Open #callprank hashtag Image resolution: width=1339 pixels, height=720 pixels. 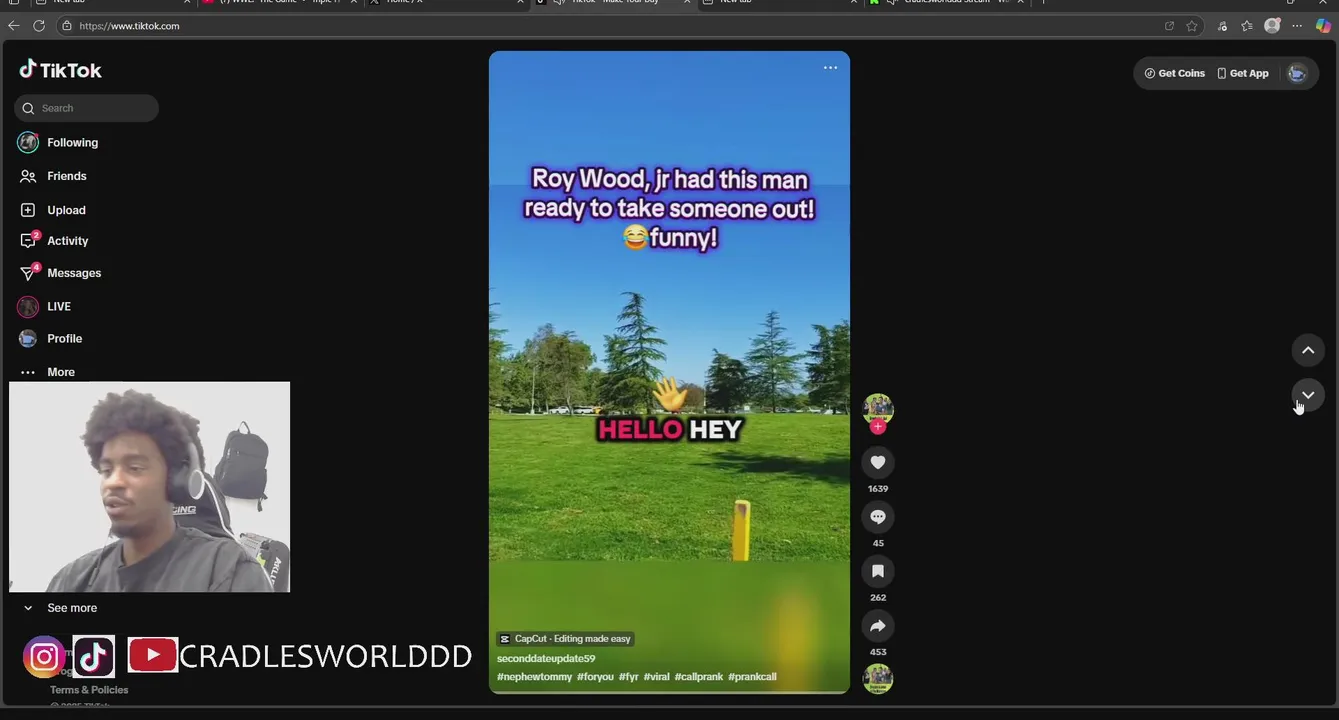click(x=699, y=677)
